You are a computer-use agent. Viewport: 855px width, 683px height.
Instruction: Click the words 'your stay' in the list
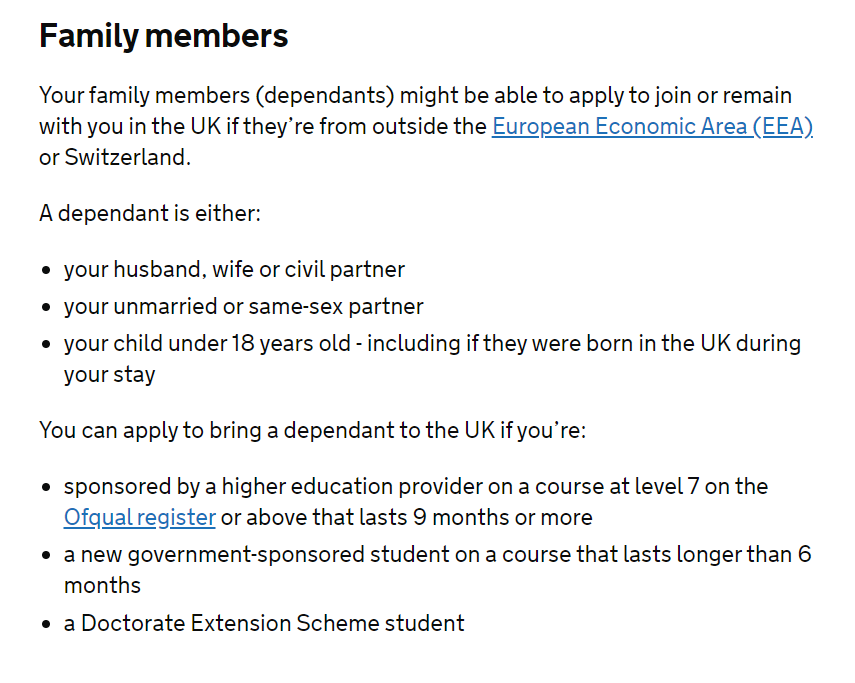click(x=110, y=375)
